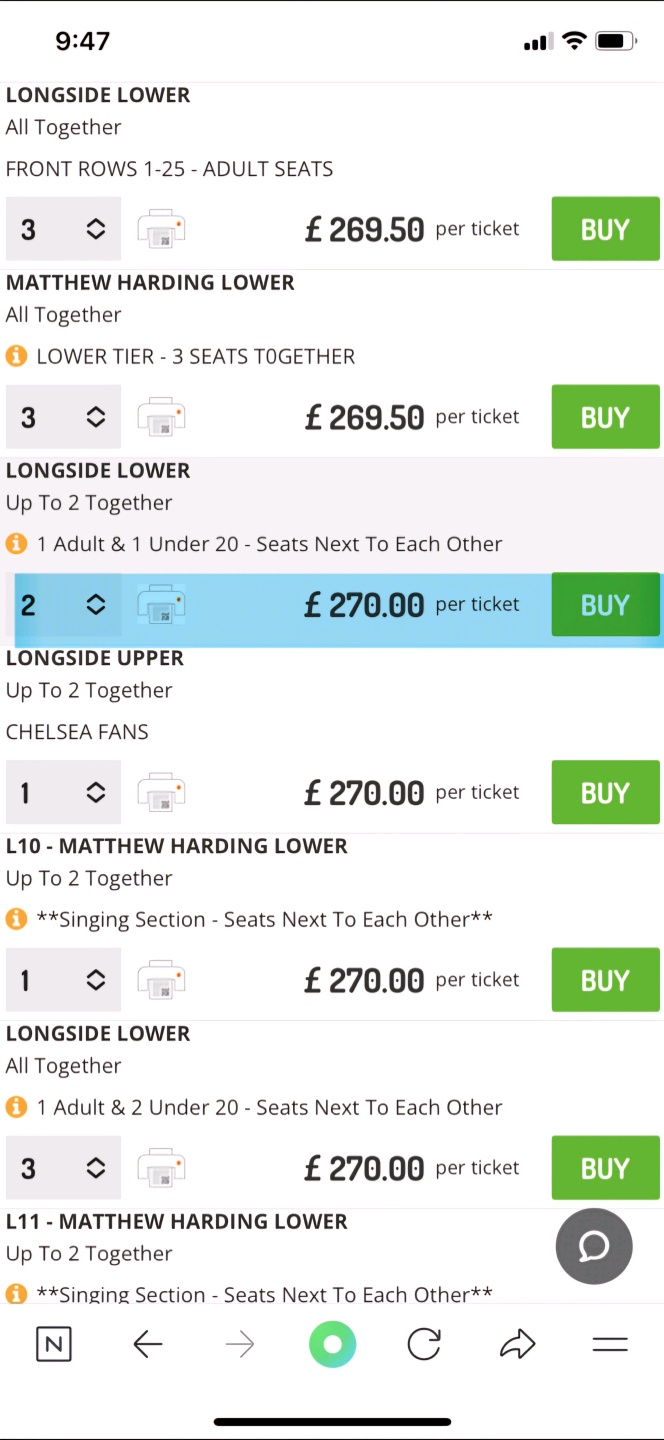Tap the share arrow icon

pos(517,1345)
